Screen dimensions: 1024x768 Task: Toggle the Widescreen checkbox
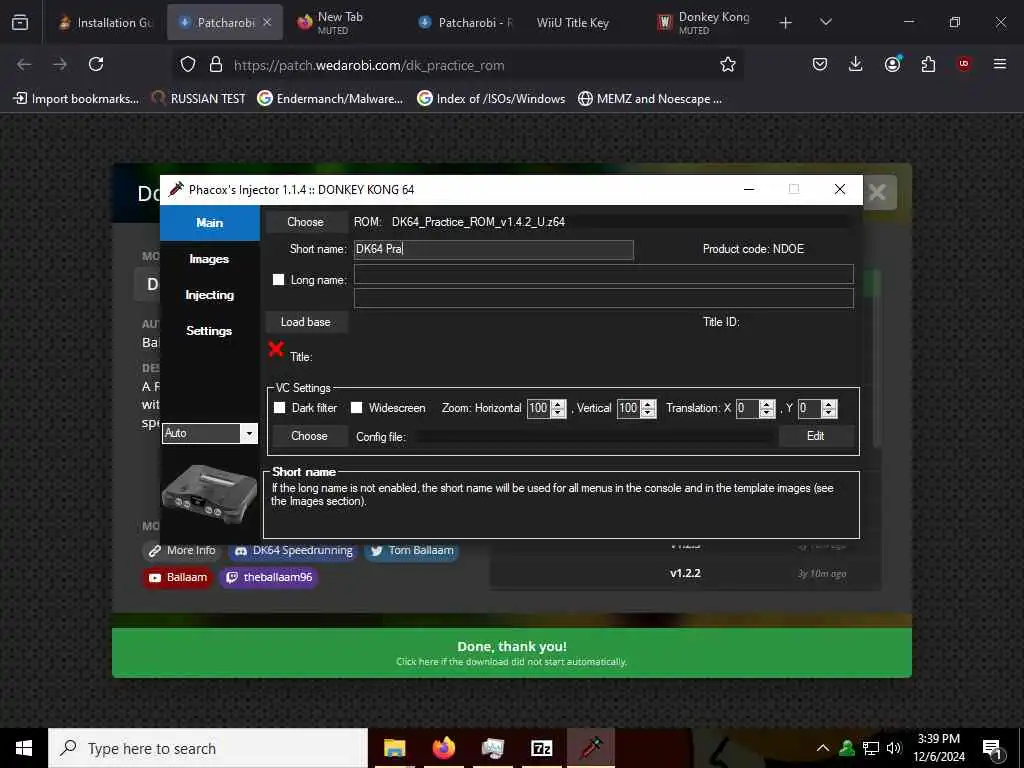(357, 408)
